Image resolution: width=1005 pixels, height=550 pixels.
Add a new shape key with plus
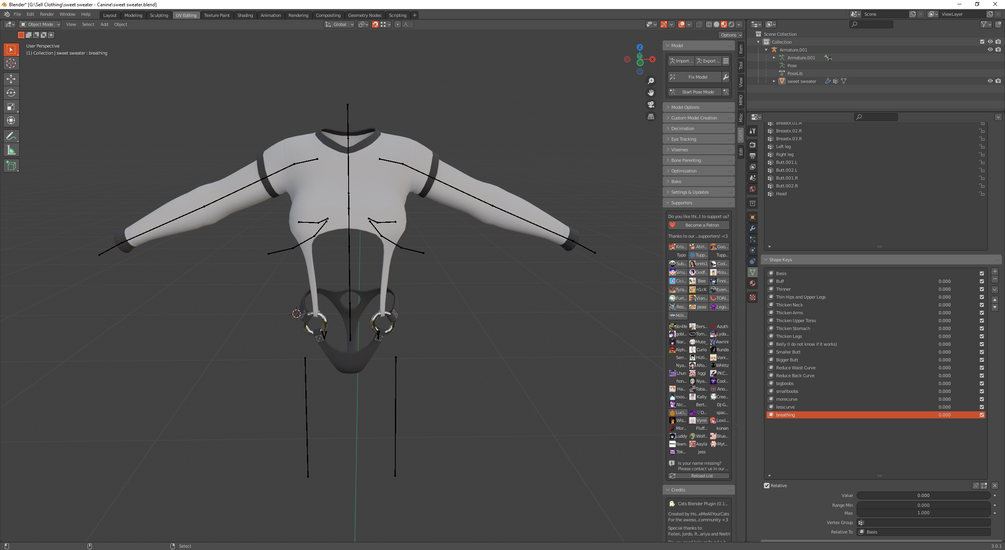[995, 272]
